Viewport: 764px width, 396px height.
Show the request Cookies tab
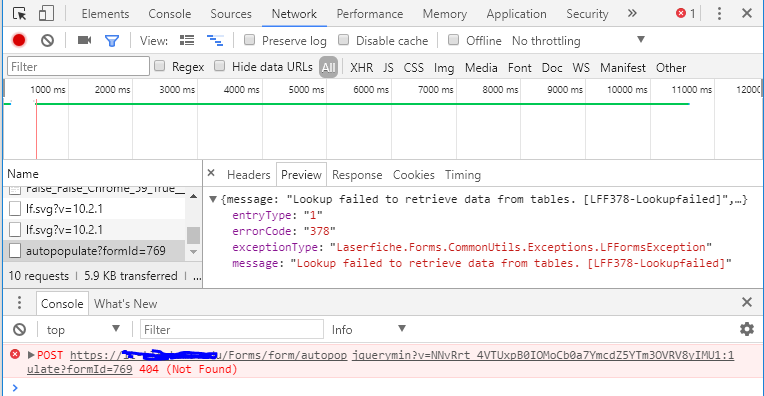[x=414, y=175]
